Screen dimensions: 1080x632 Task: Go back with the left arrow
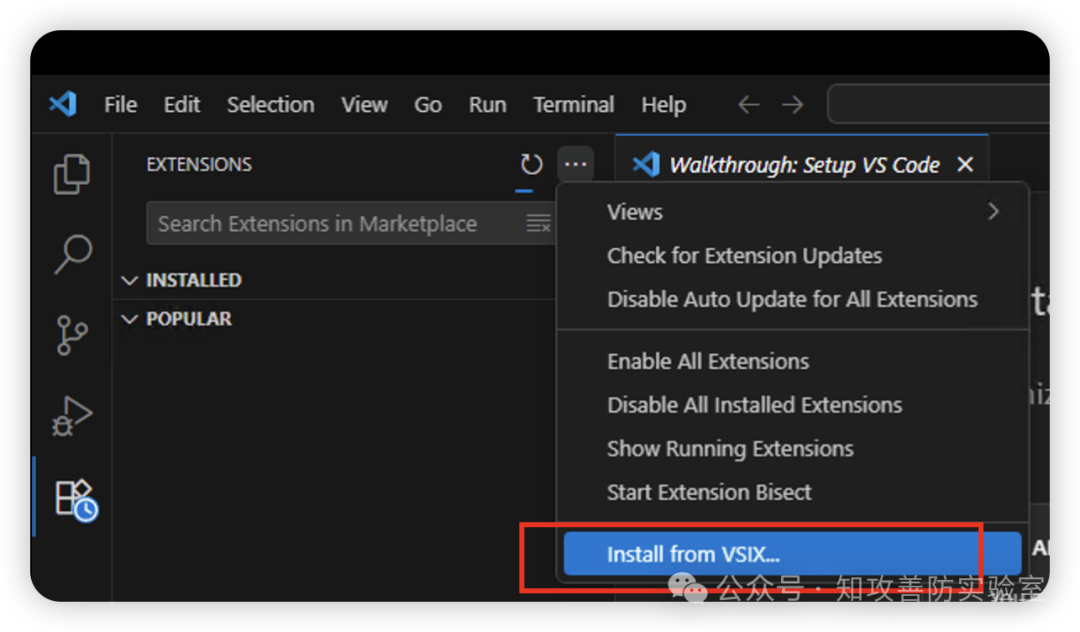pyautogui.click(x=748, y=105)
